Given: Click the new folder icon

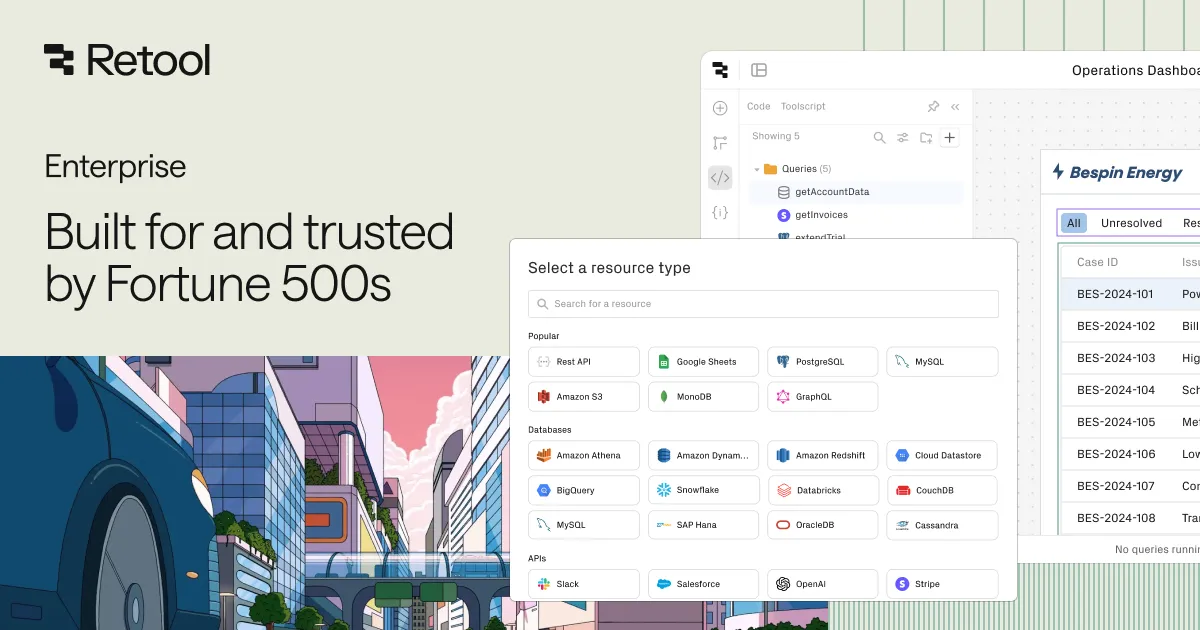Looking at the screenshot, I should [926, 138].
